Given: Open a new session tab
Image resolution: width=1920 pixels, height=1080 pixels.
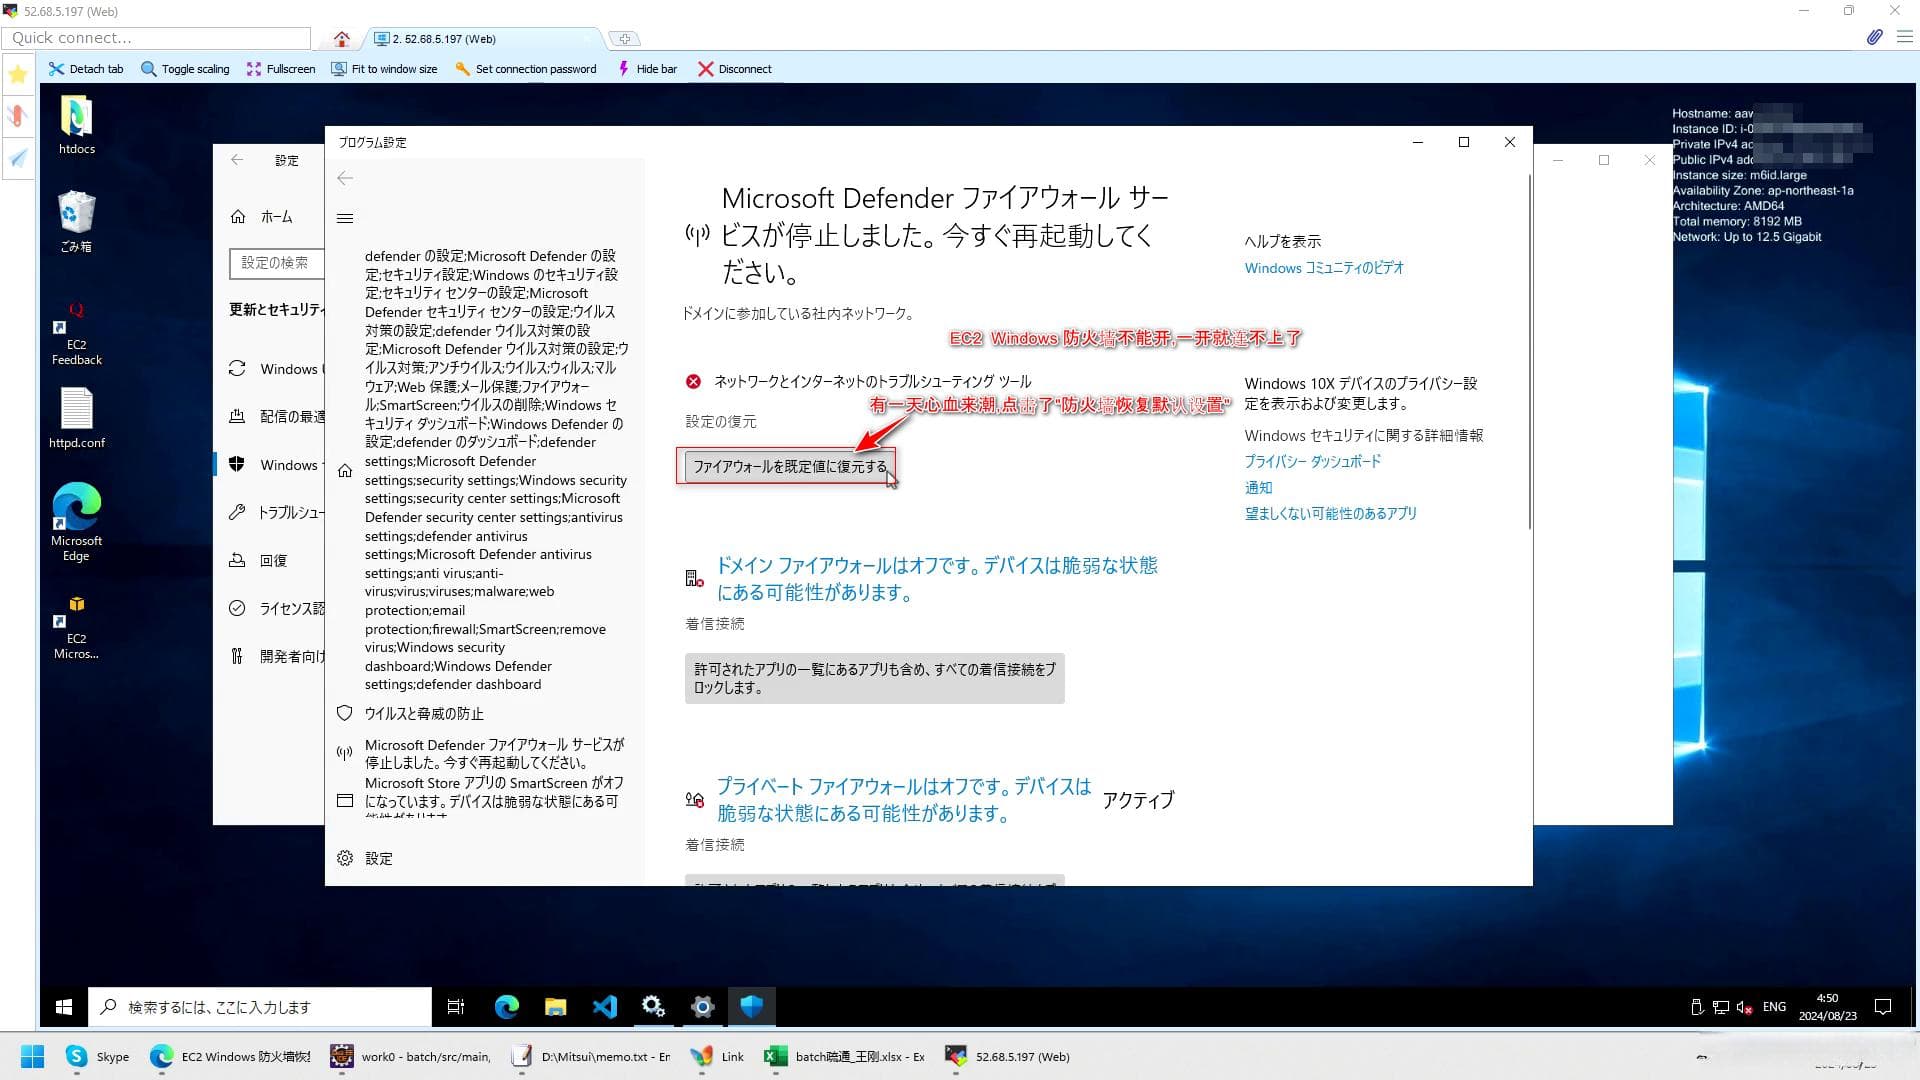Looking at the screenshot, I should click(x=625, y=39).
